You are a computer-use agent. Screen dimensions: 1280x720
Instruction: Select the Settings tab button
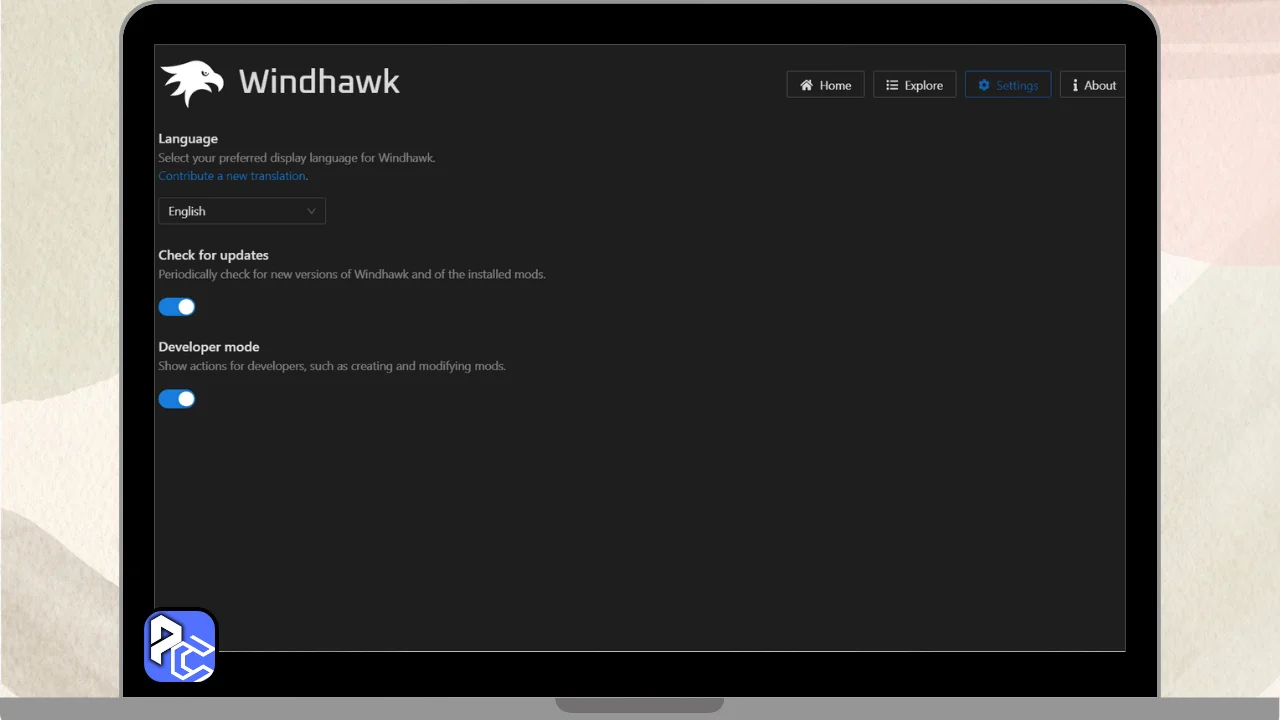click(x=1008, y=85)
